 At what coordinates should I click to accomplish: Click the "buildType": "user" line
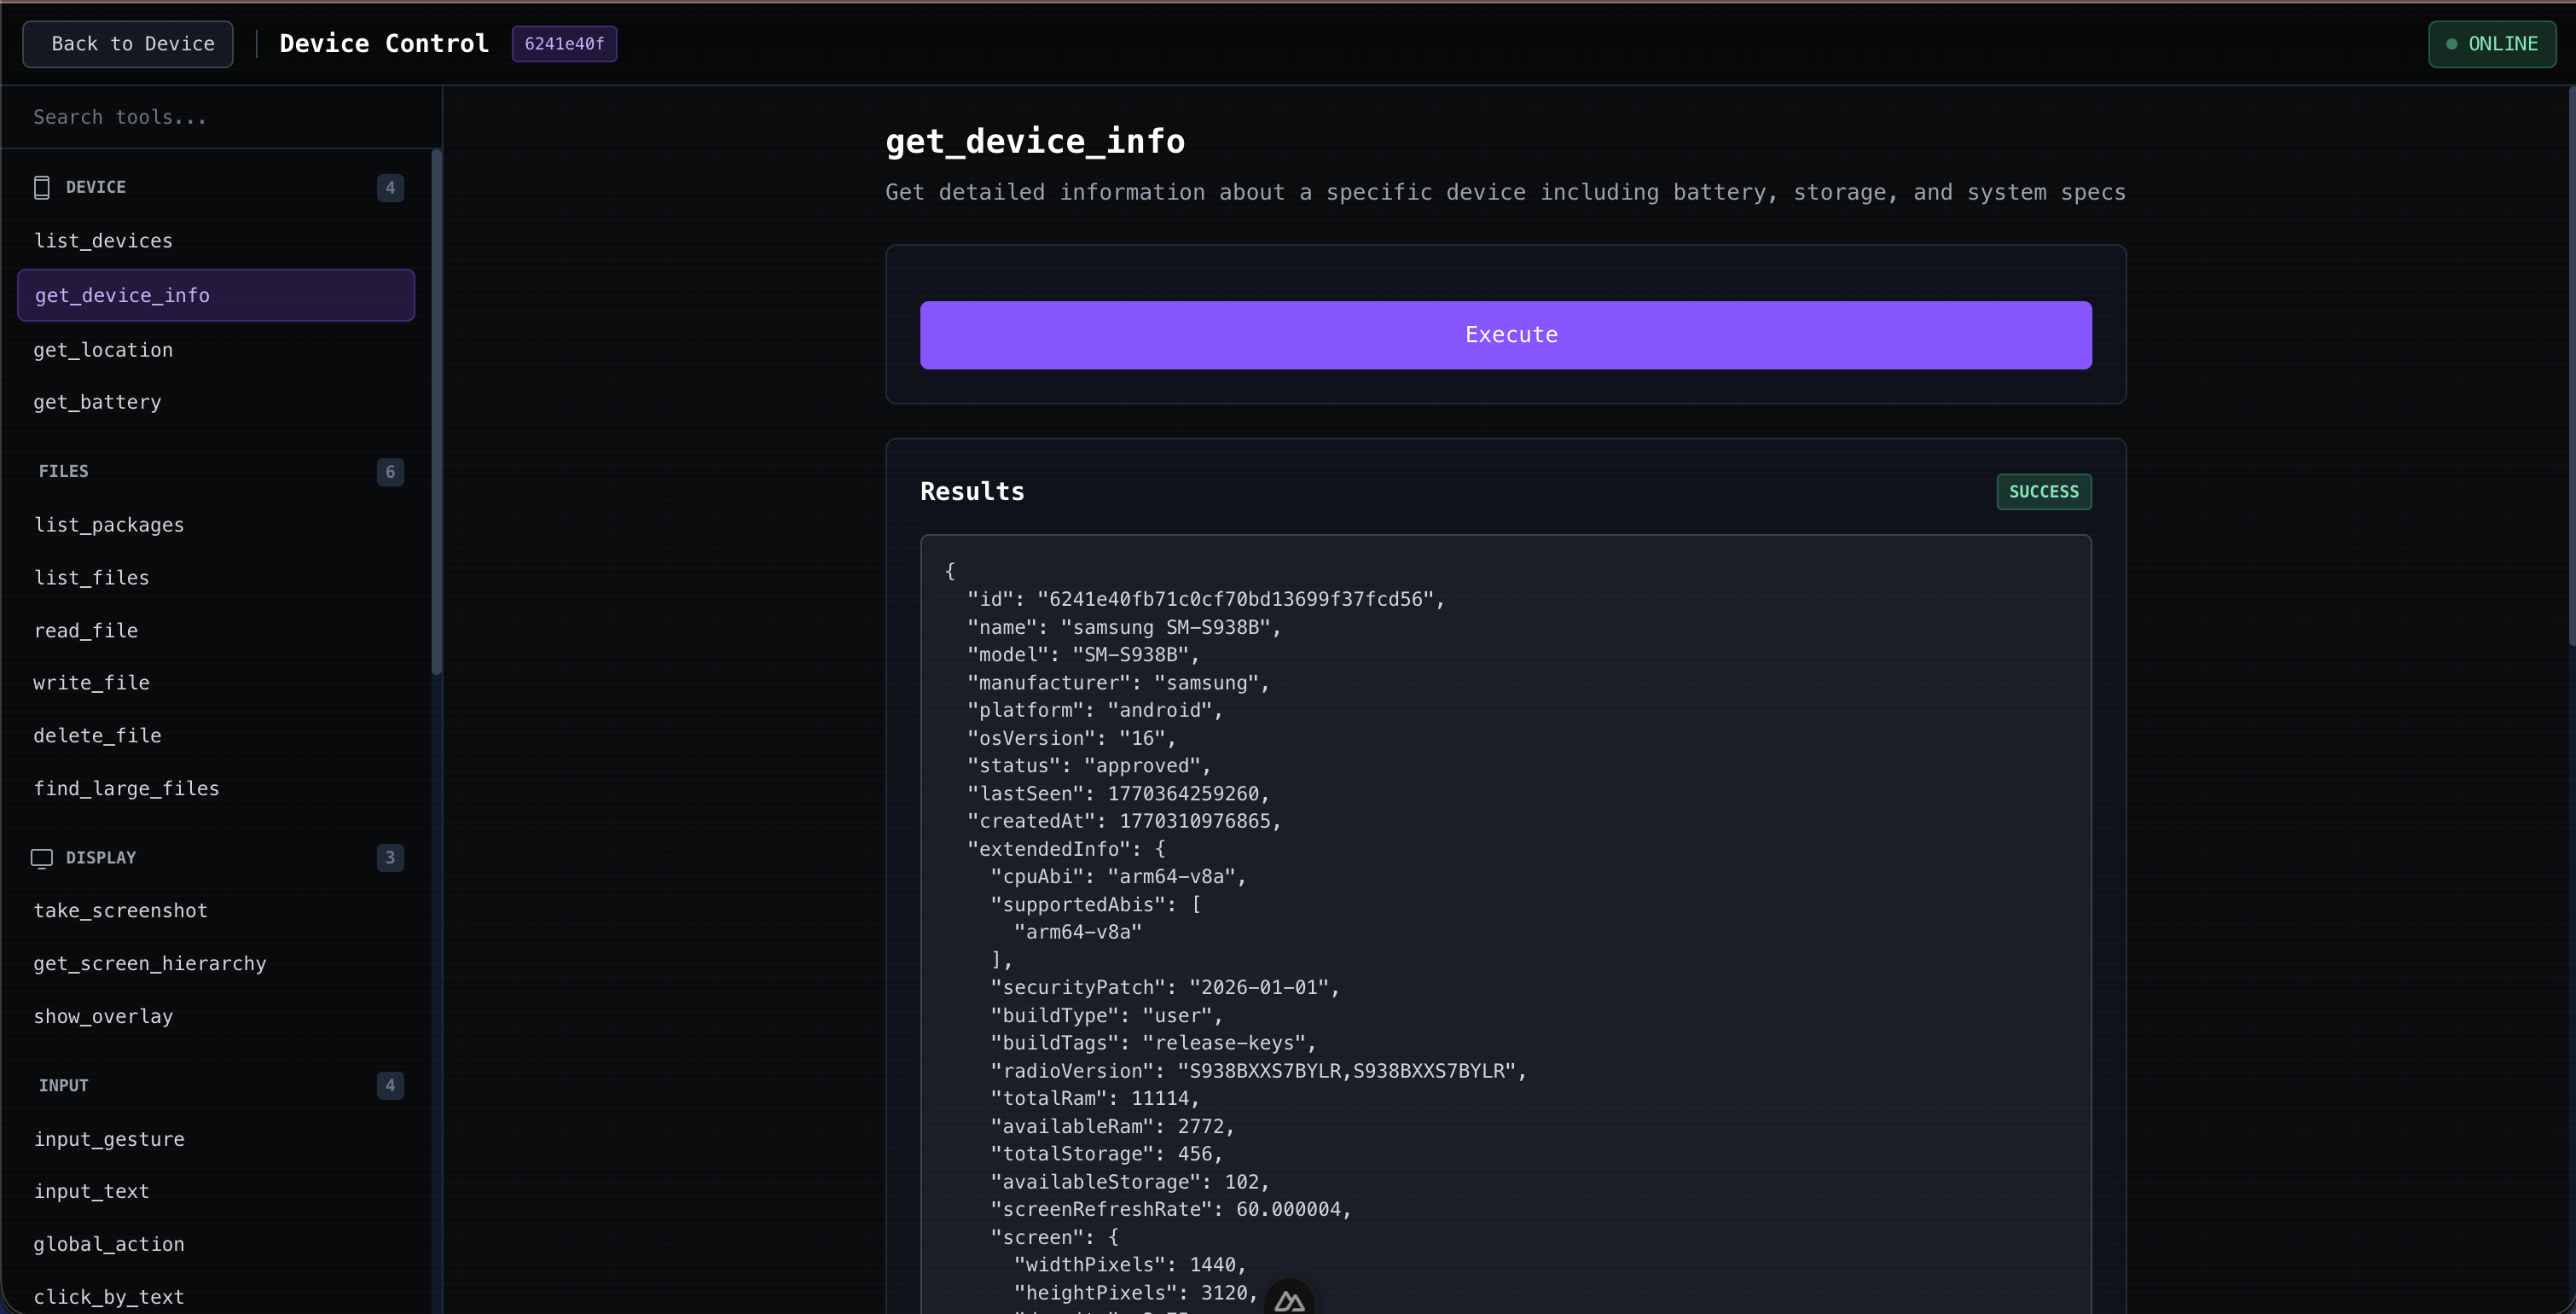pos(1107,1016)
